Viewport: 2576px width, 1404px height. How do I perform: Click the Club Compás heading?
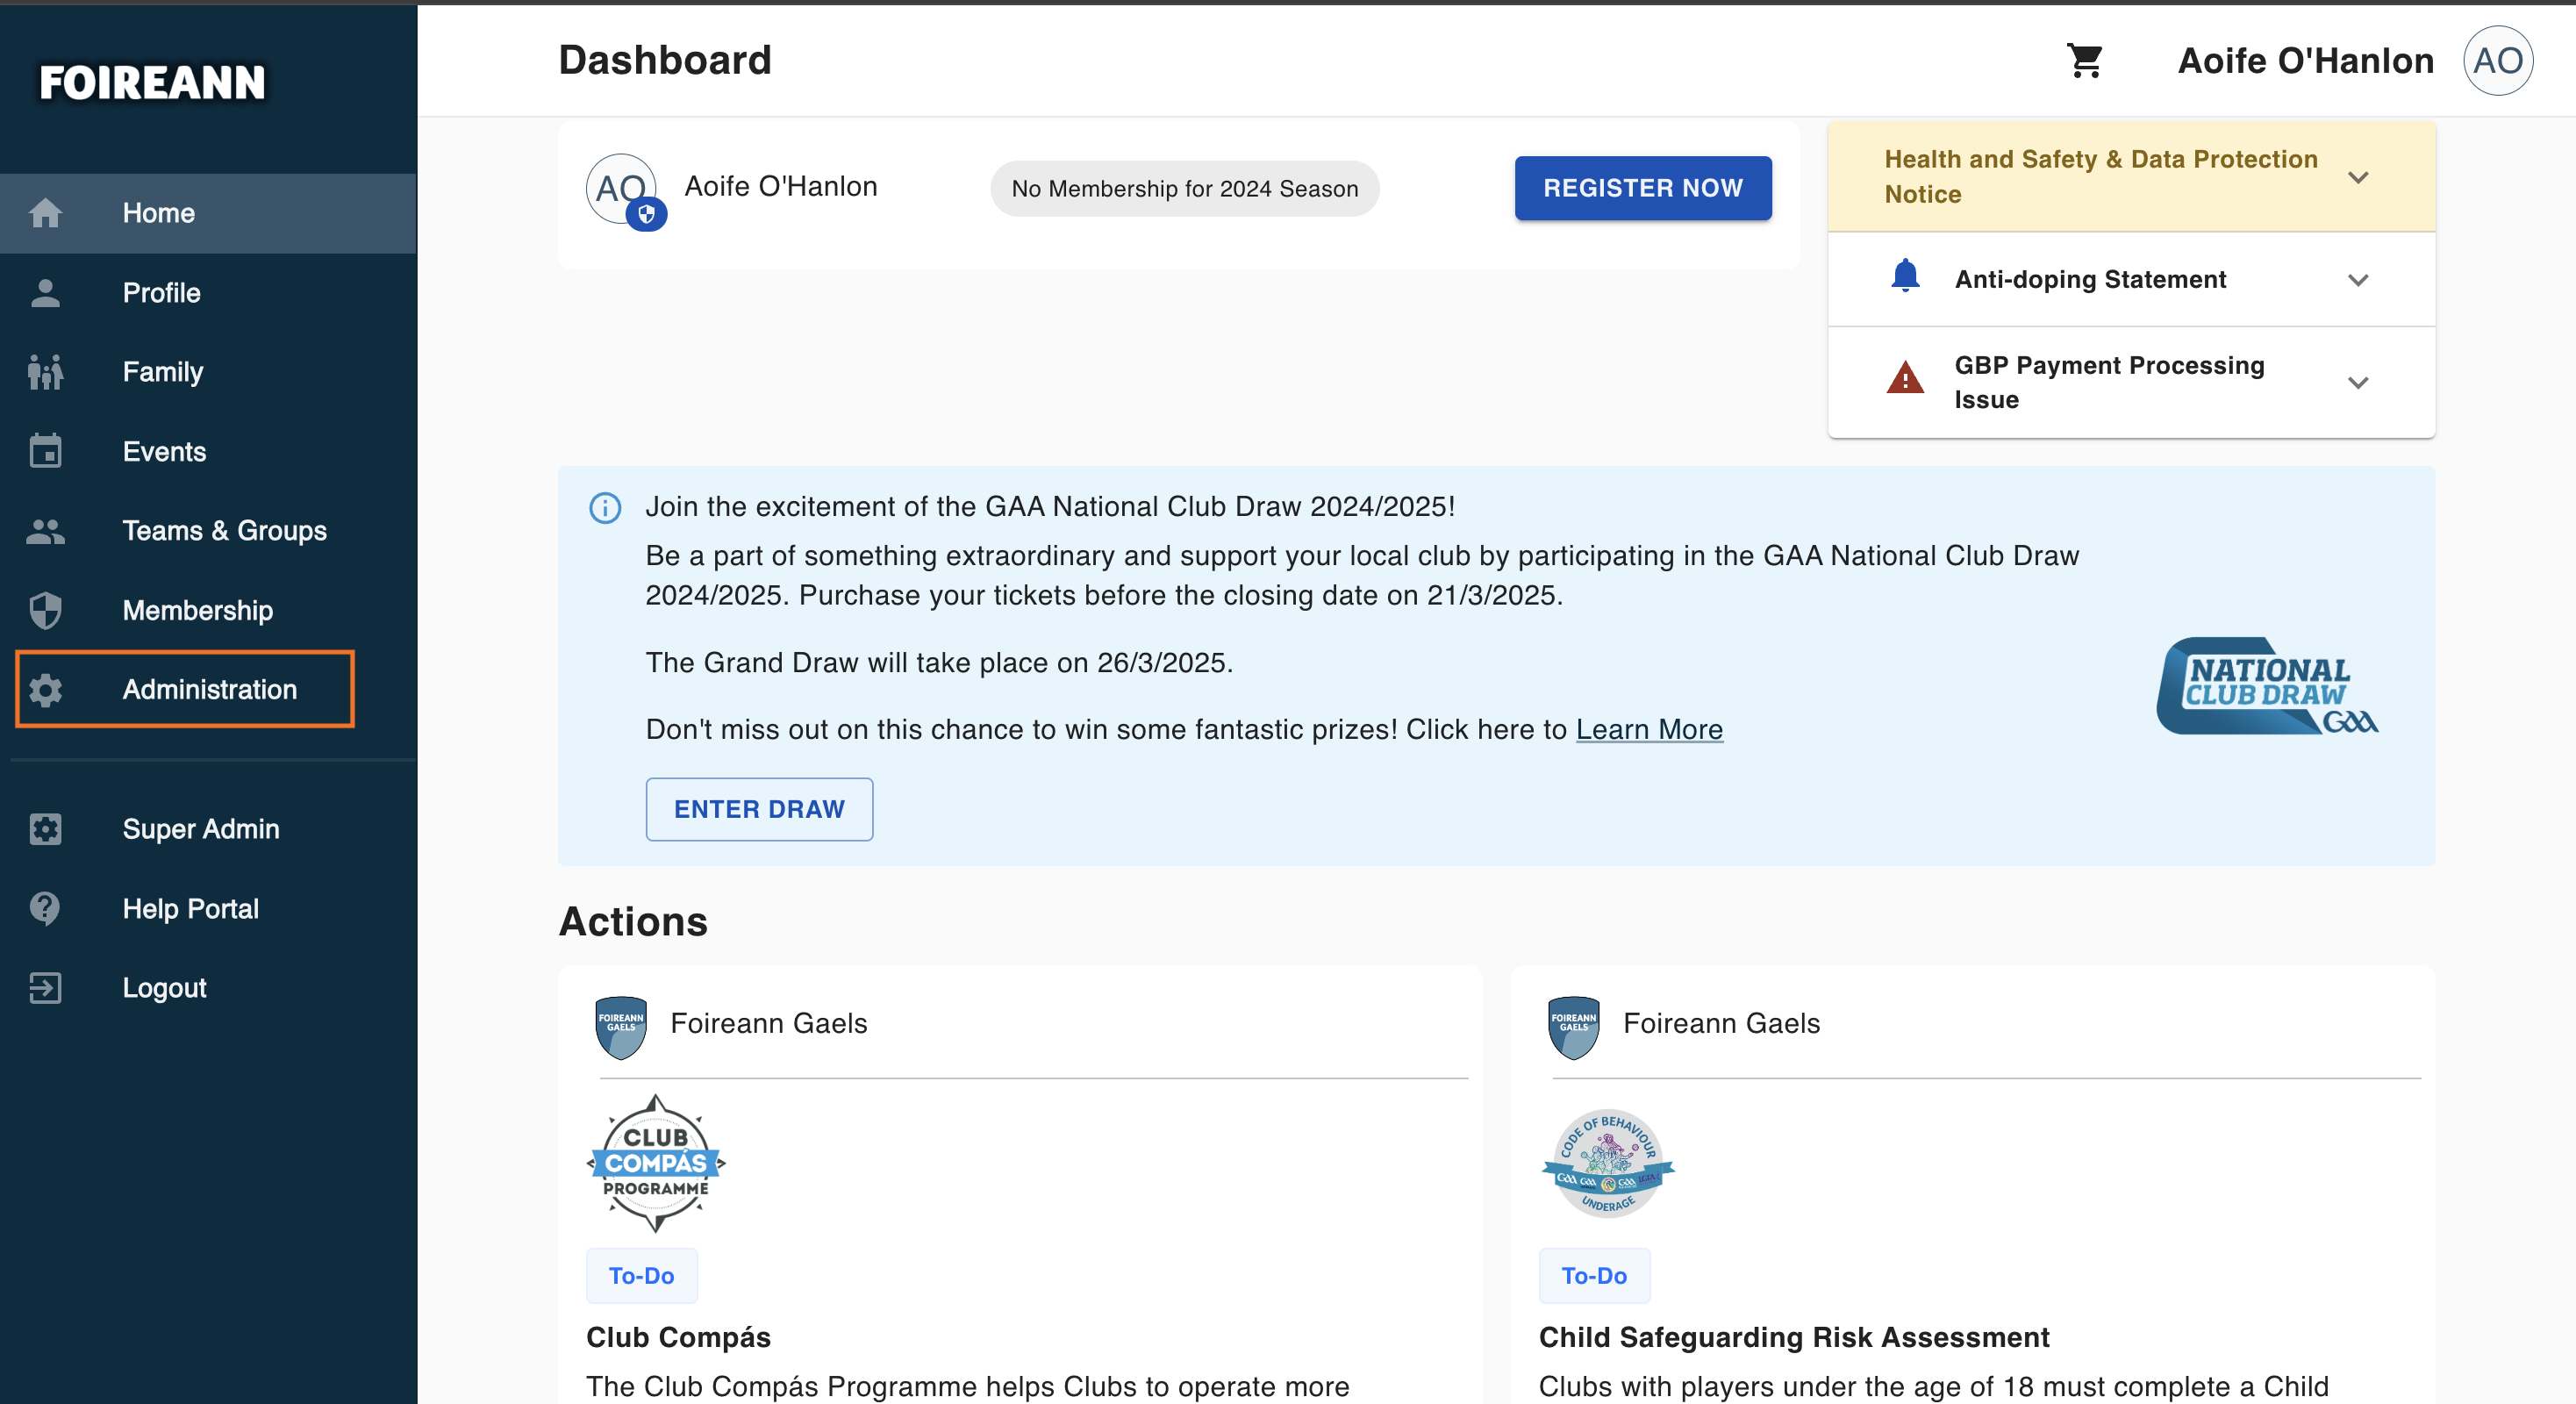pyautogui.click(x=678, y=1337)
